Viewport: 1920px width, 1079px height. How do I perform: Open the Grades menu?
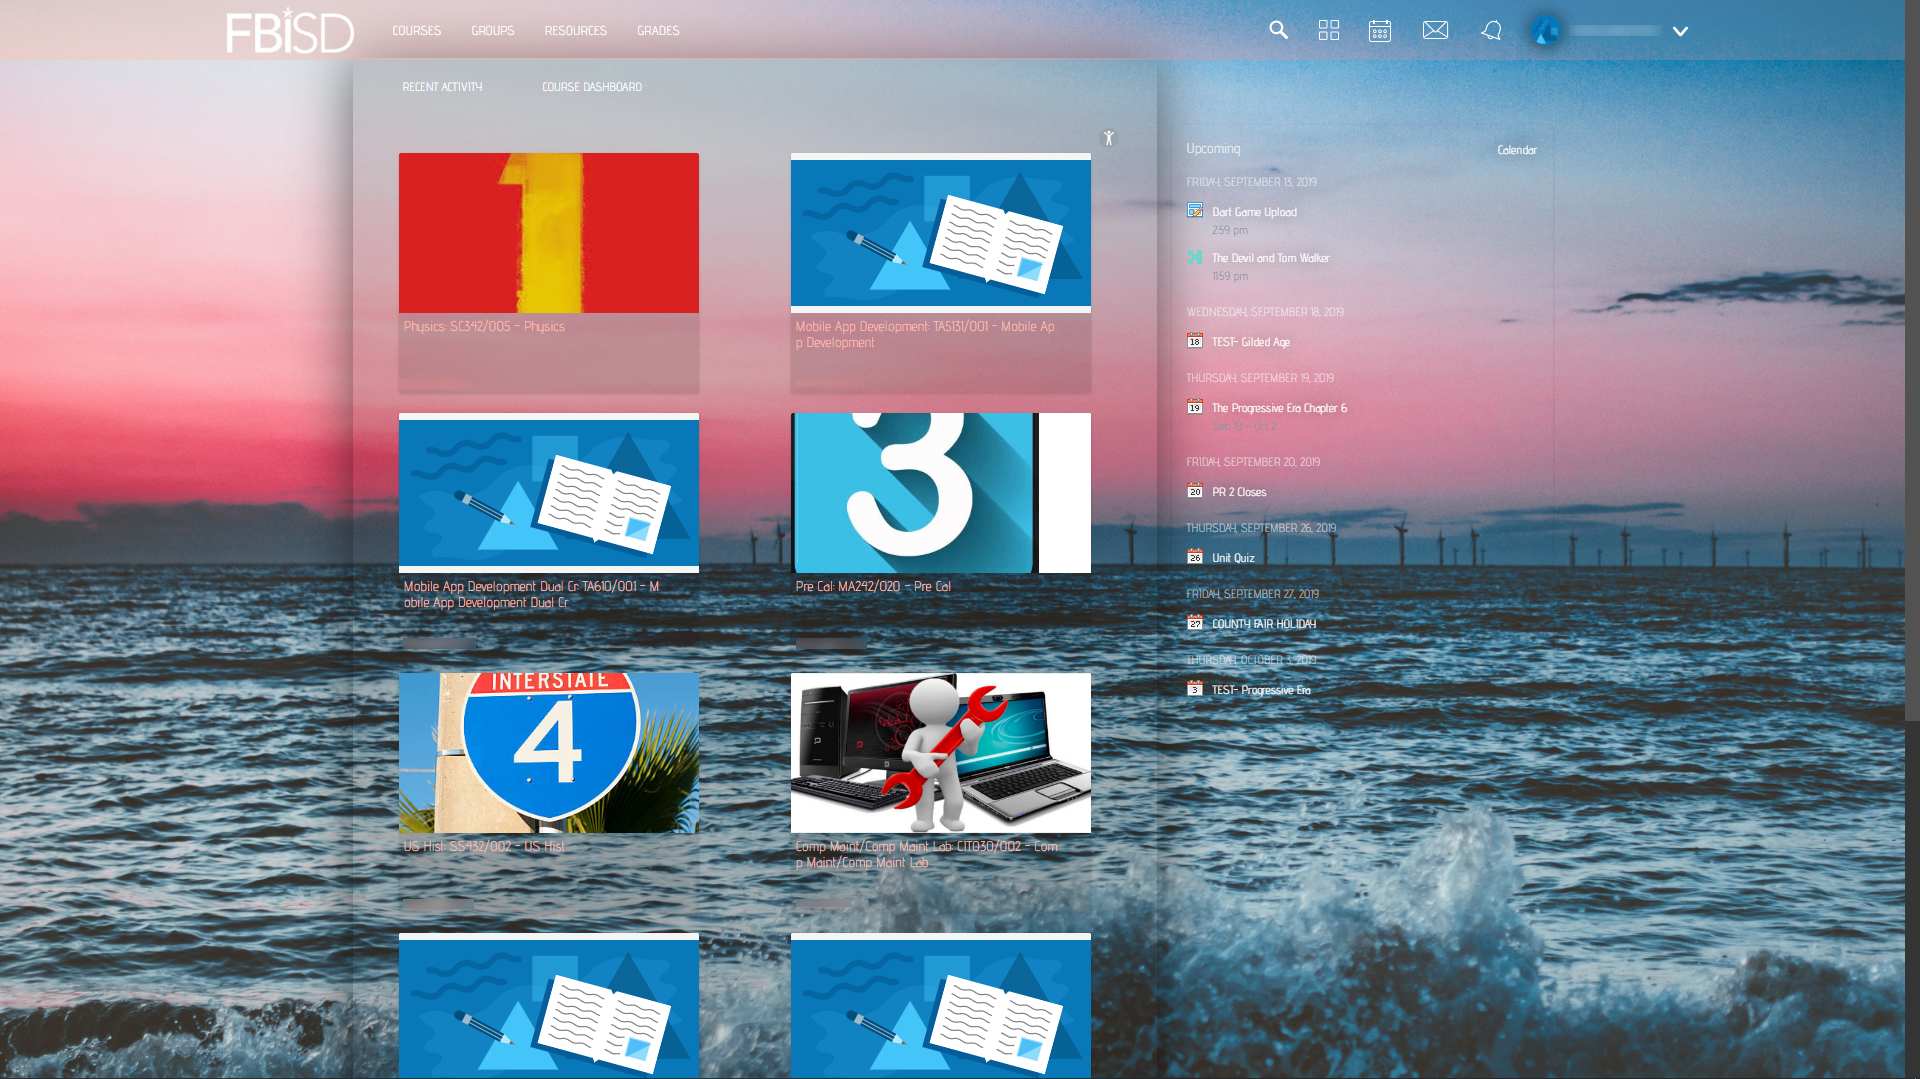(x=658, y=31)
